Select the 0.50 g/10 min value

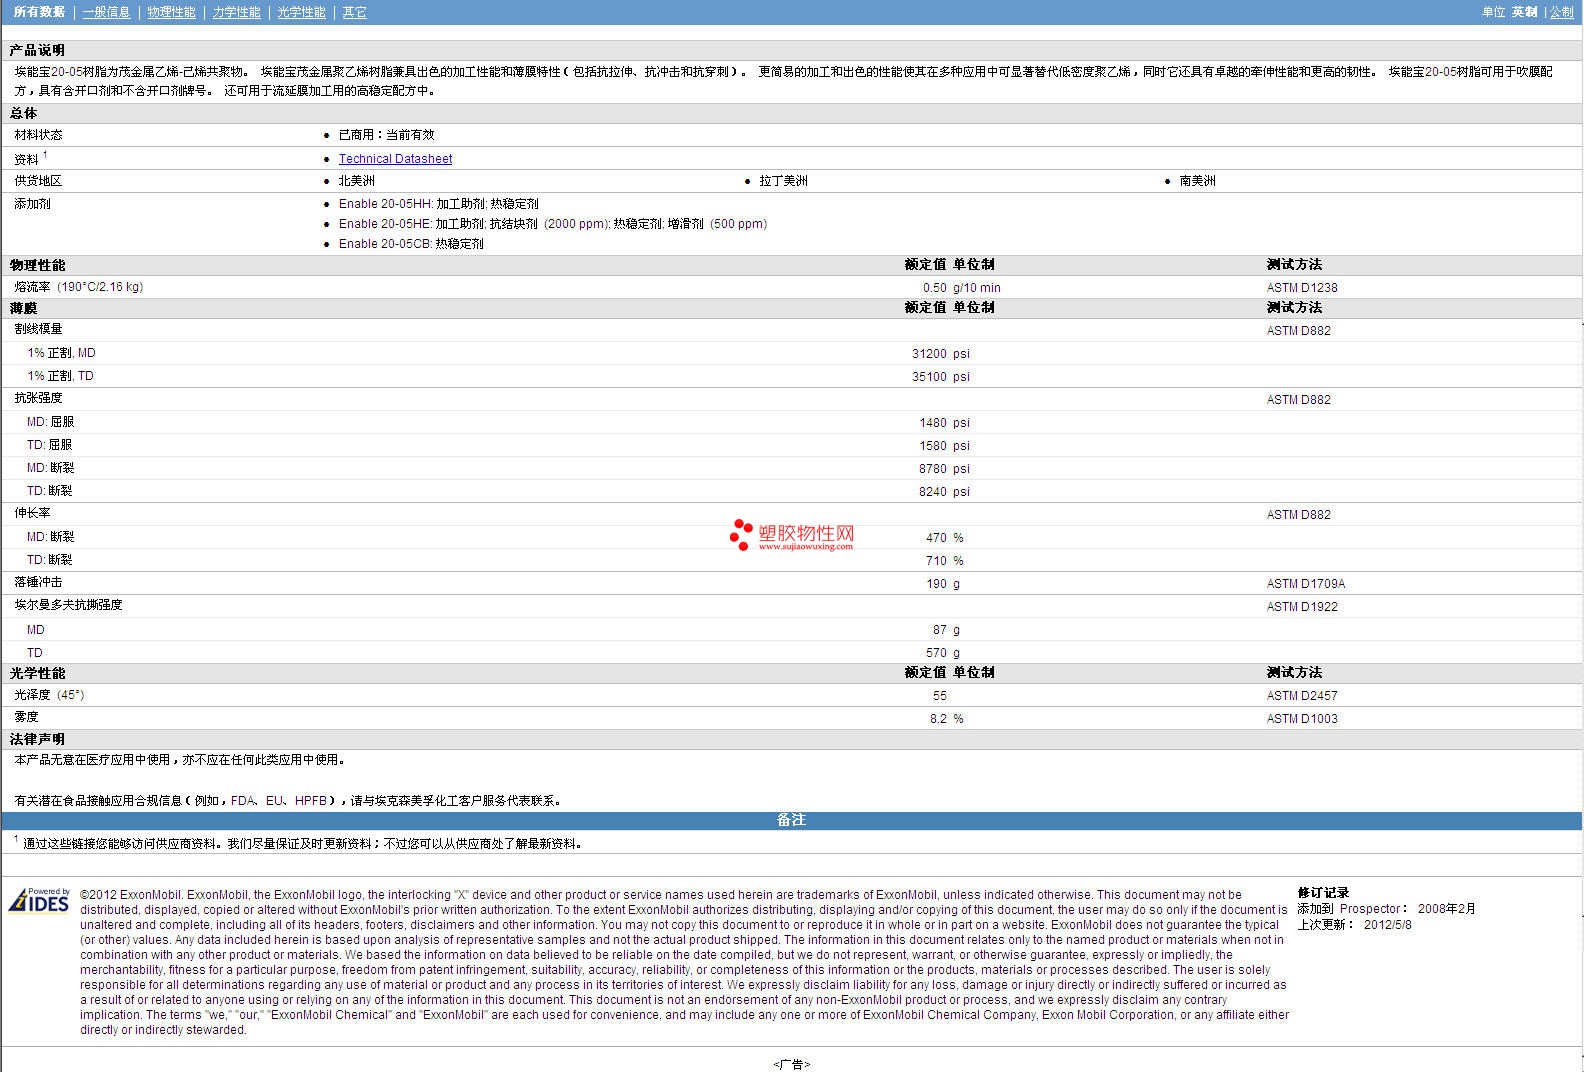961,288
